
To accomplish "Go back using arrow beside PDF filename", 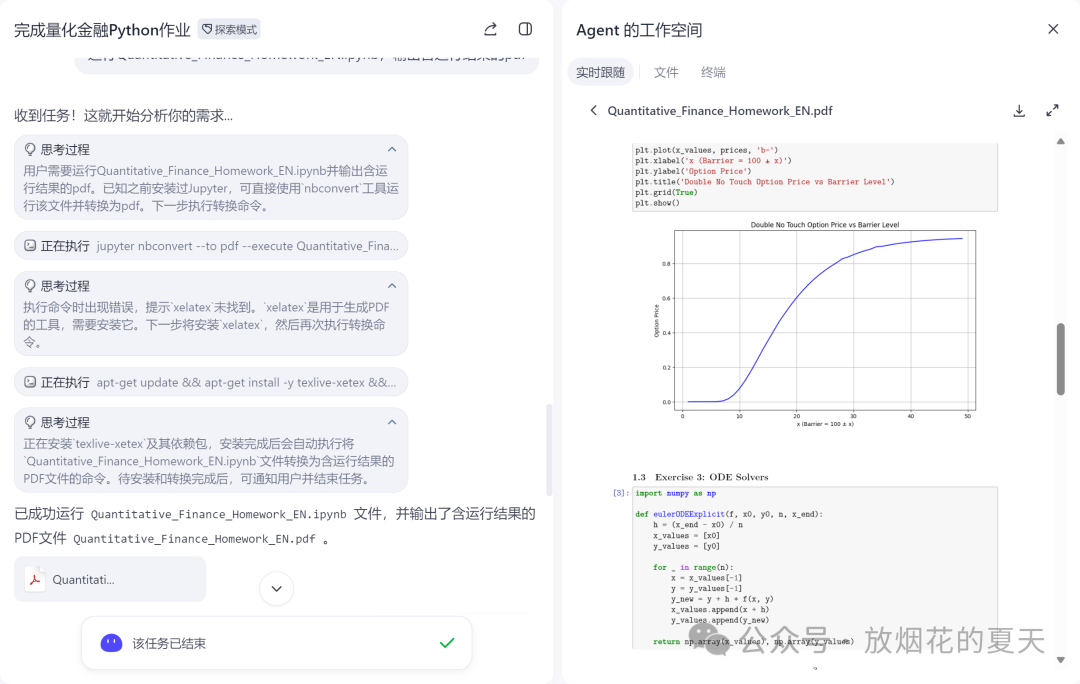I will tap(593, 111).
